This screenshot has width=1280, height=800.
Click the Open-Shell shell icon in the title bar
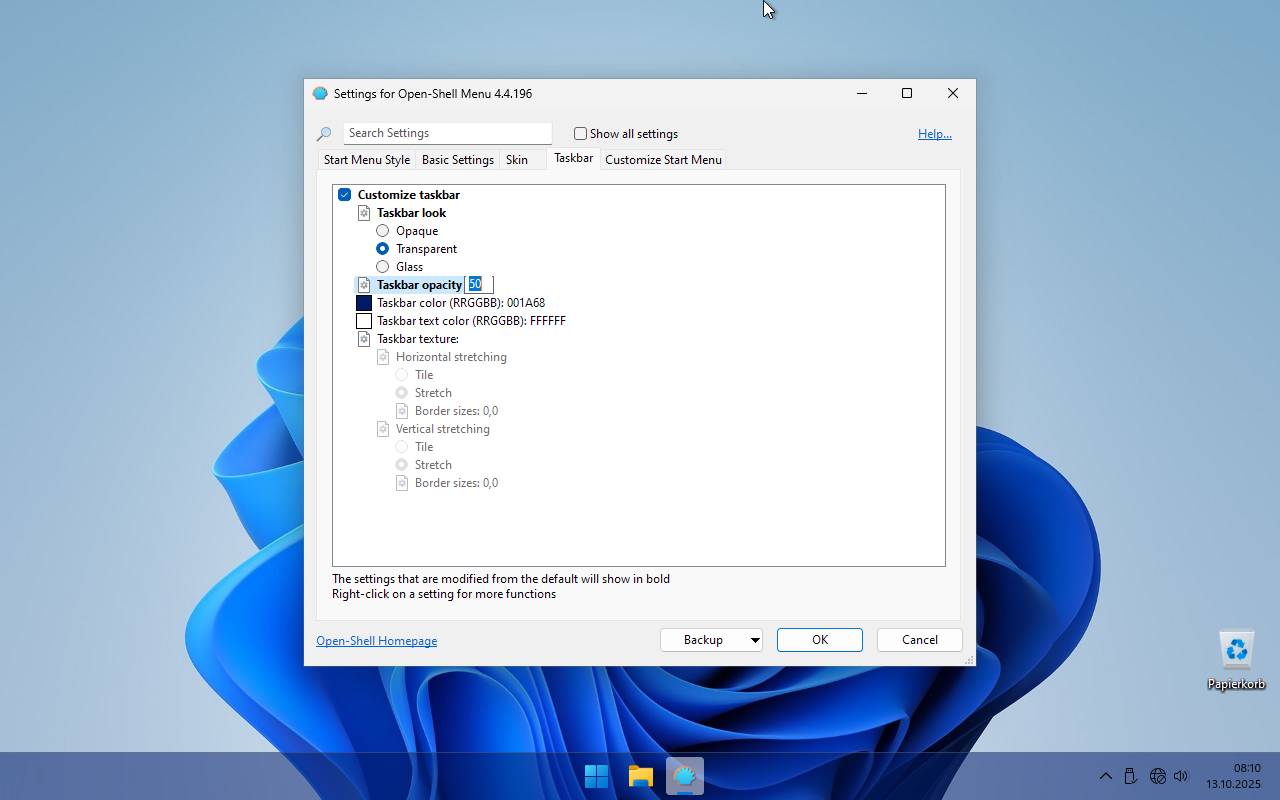(x=320, y=93)
